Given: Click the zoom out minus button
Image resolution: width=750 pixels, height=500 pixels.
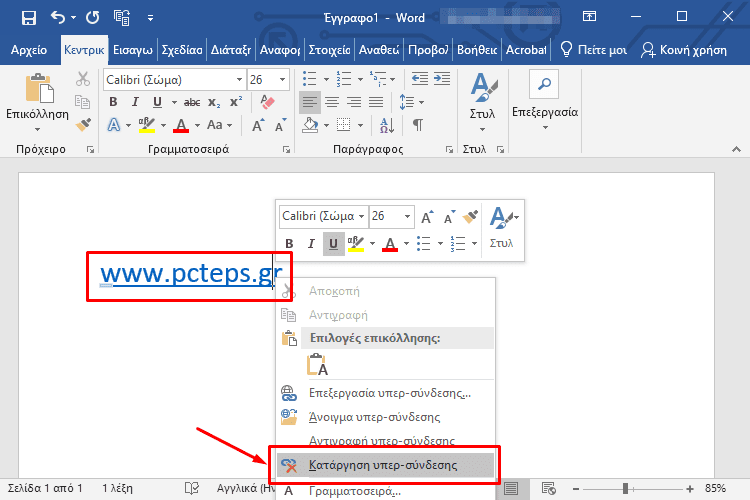Looking at the screenshot, I should (x=576, y=489).
